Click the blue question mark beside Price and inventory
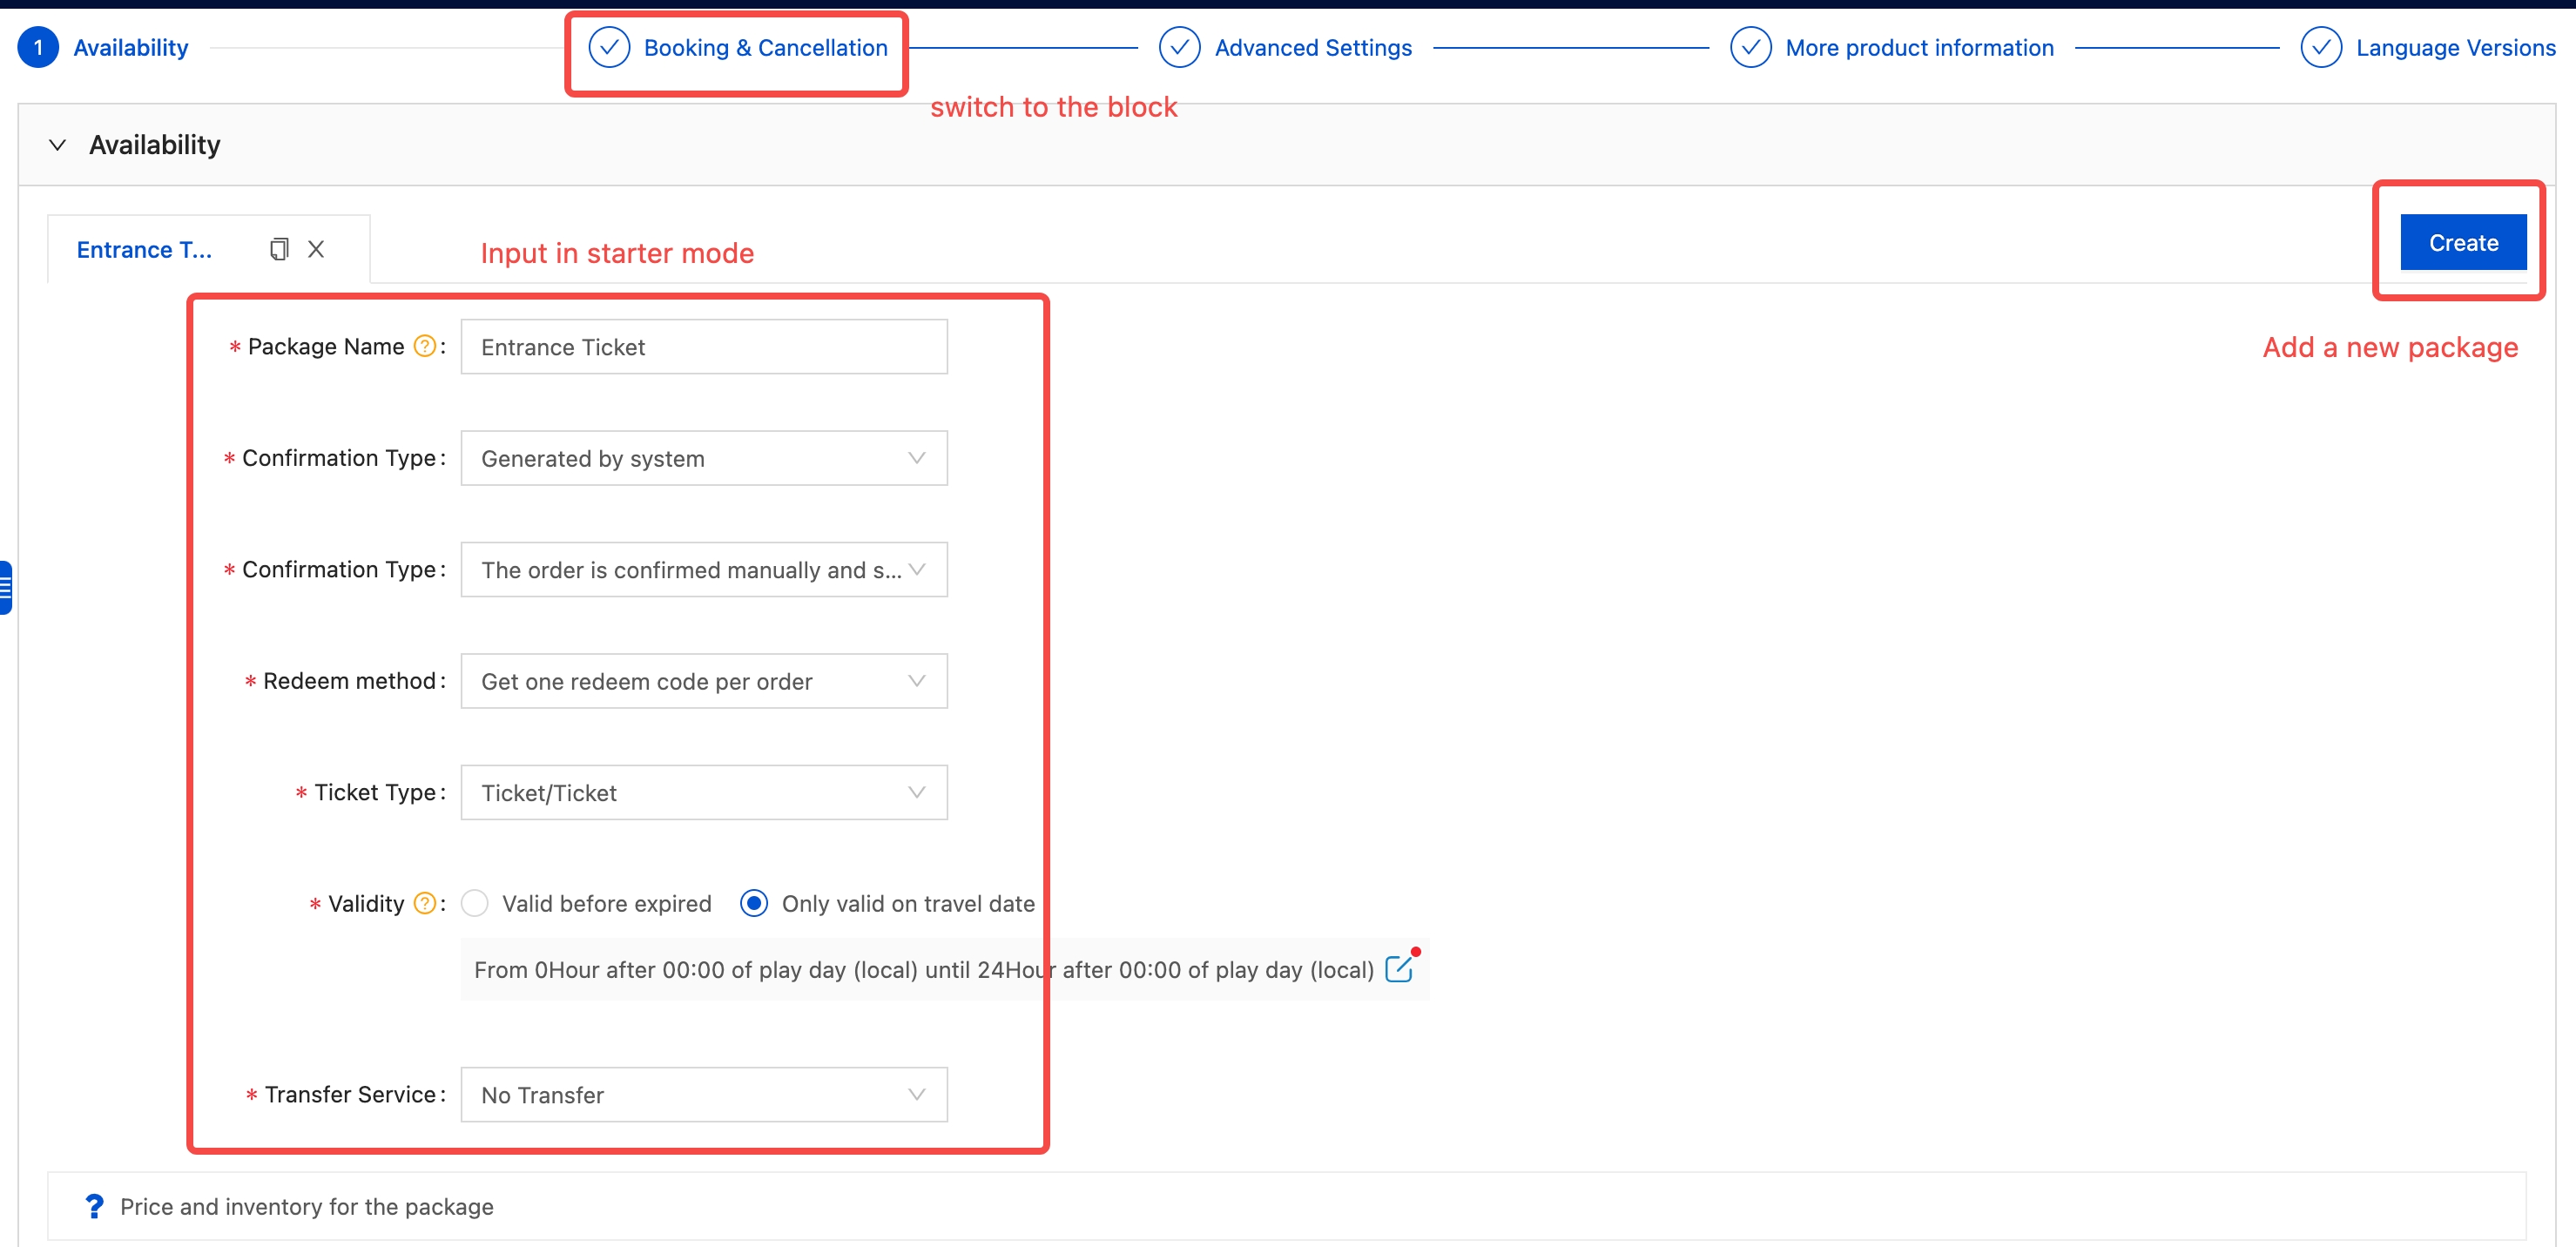Image resolution: width=2576 pixels, height=1247 pixels. pyautogui.click(x=94, y=1206)
